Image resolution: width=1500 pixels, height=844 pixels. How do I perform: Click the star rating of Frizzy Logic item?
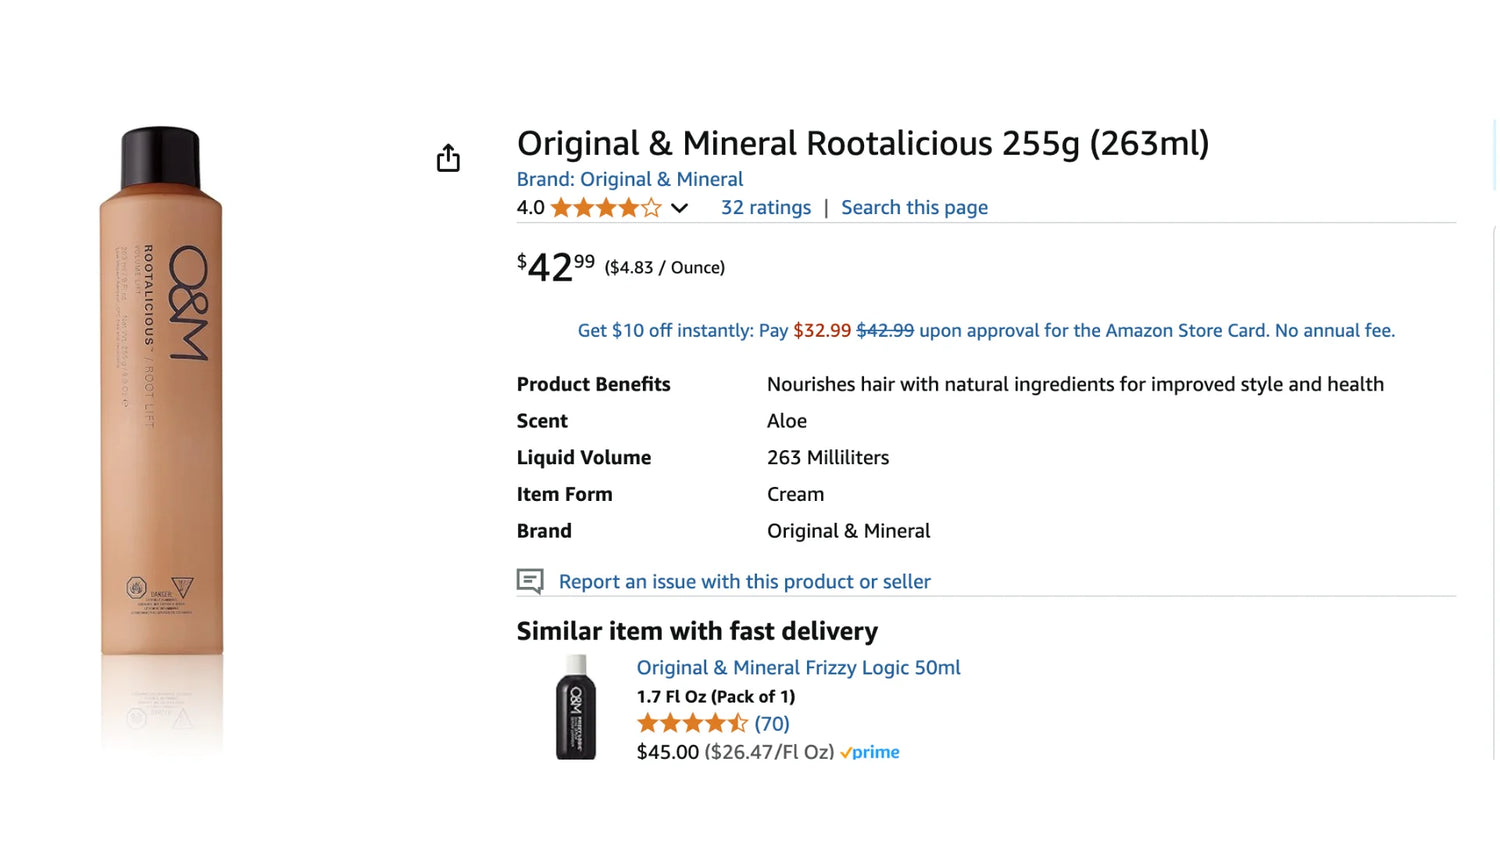[x=692, y=723]
